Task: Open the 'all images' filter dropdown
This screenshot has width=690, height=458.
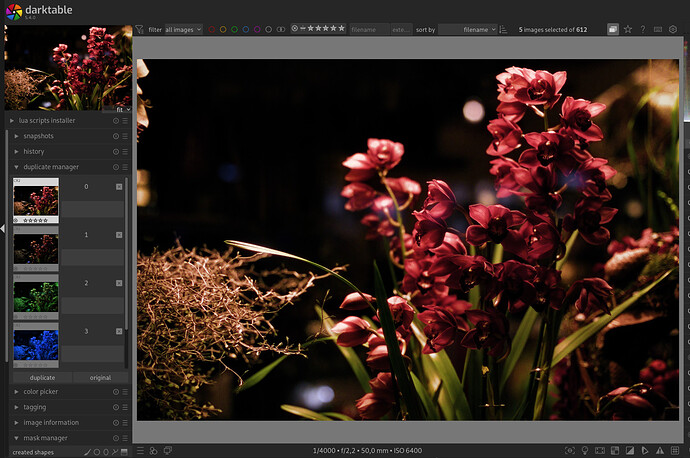Action: (x=183, y=30)
